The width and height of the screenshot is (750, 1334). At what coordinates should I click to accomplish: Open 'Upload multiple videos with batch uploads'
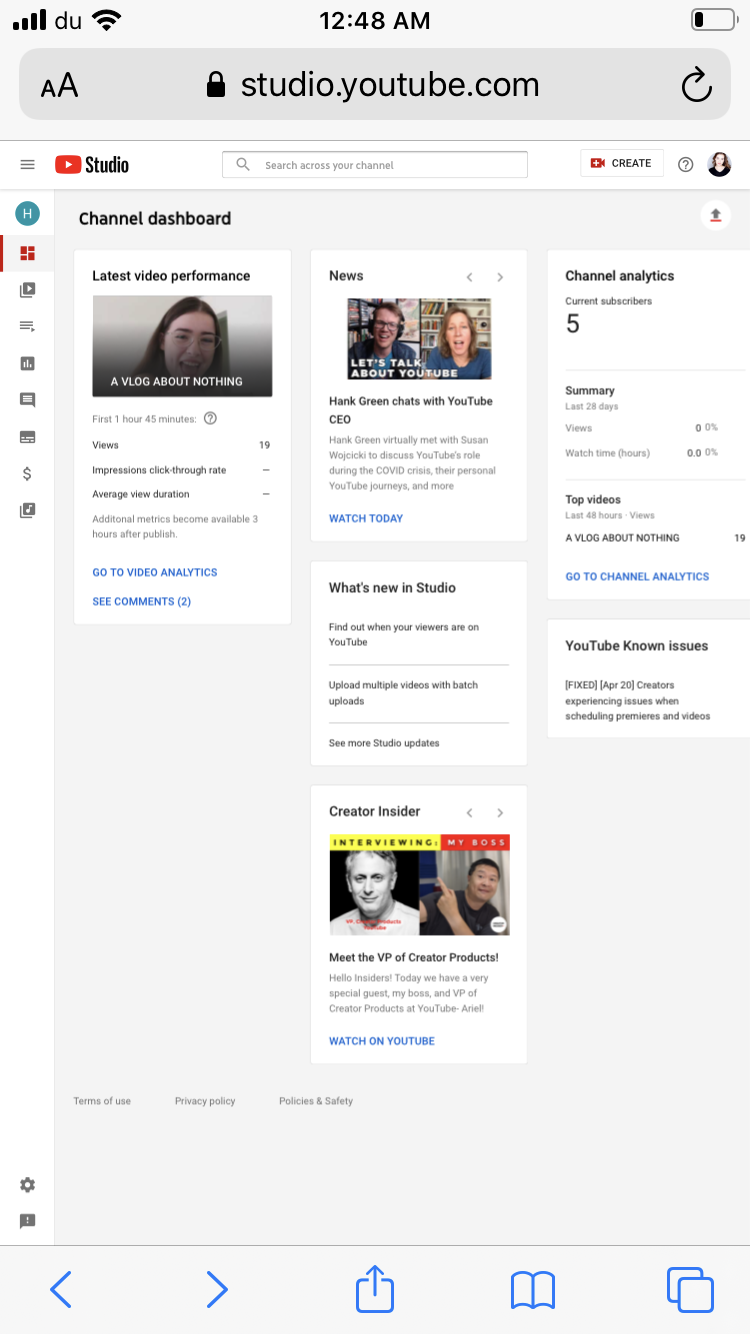[x=404, y=693]
